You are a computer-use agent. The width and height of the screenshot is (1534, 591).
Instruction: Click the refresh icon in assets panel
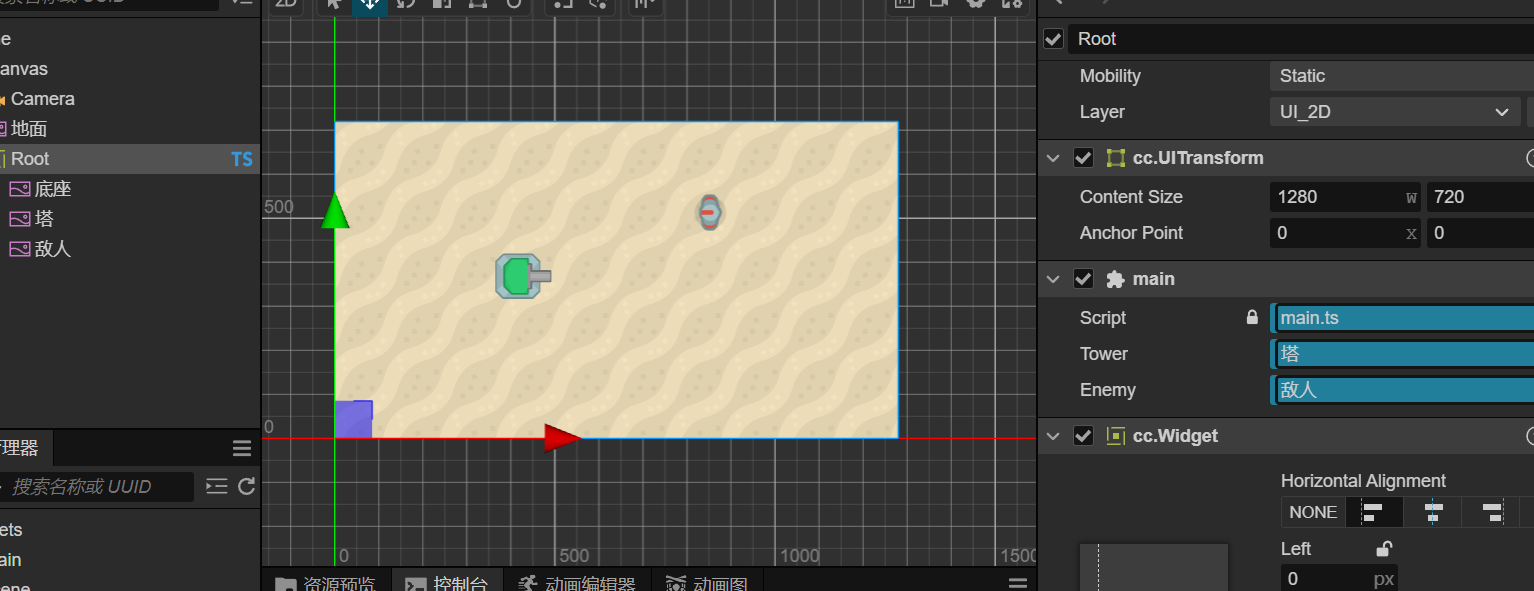[x=247, y=487]
